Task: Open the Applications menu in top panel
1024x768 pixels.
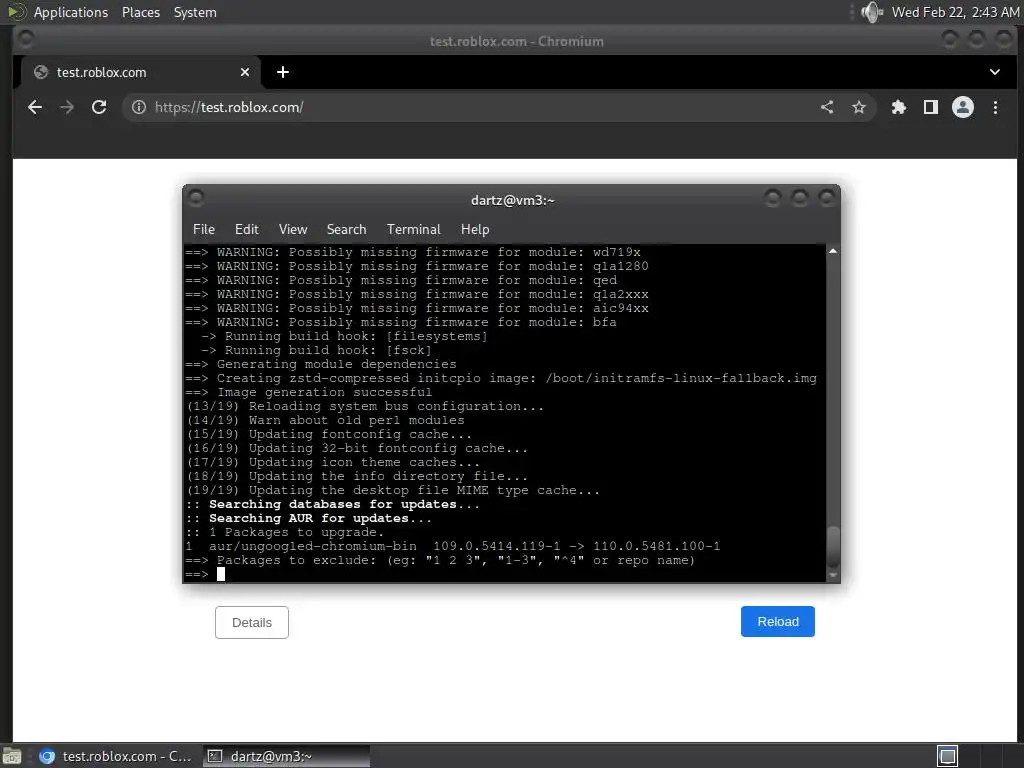Action: 71,12
